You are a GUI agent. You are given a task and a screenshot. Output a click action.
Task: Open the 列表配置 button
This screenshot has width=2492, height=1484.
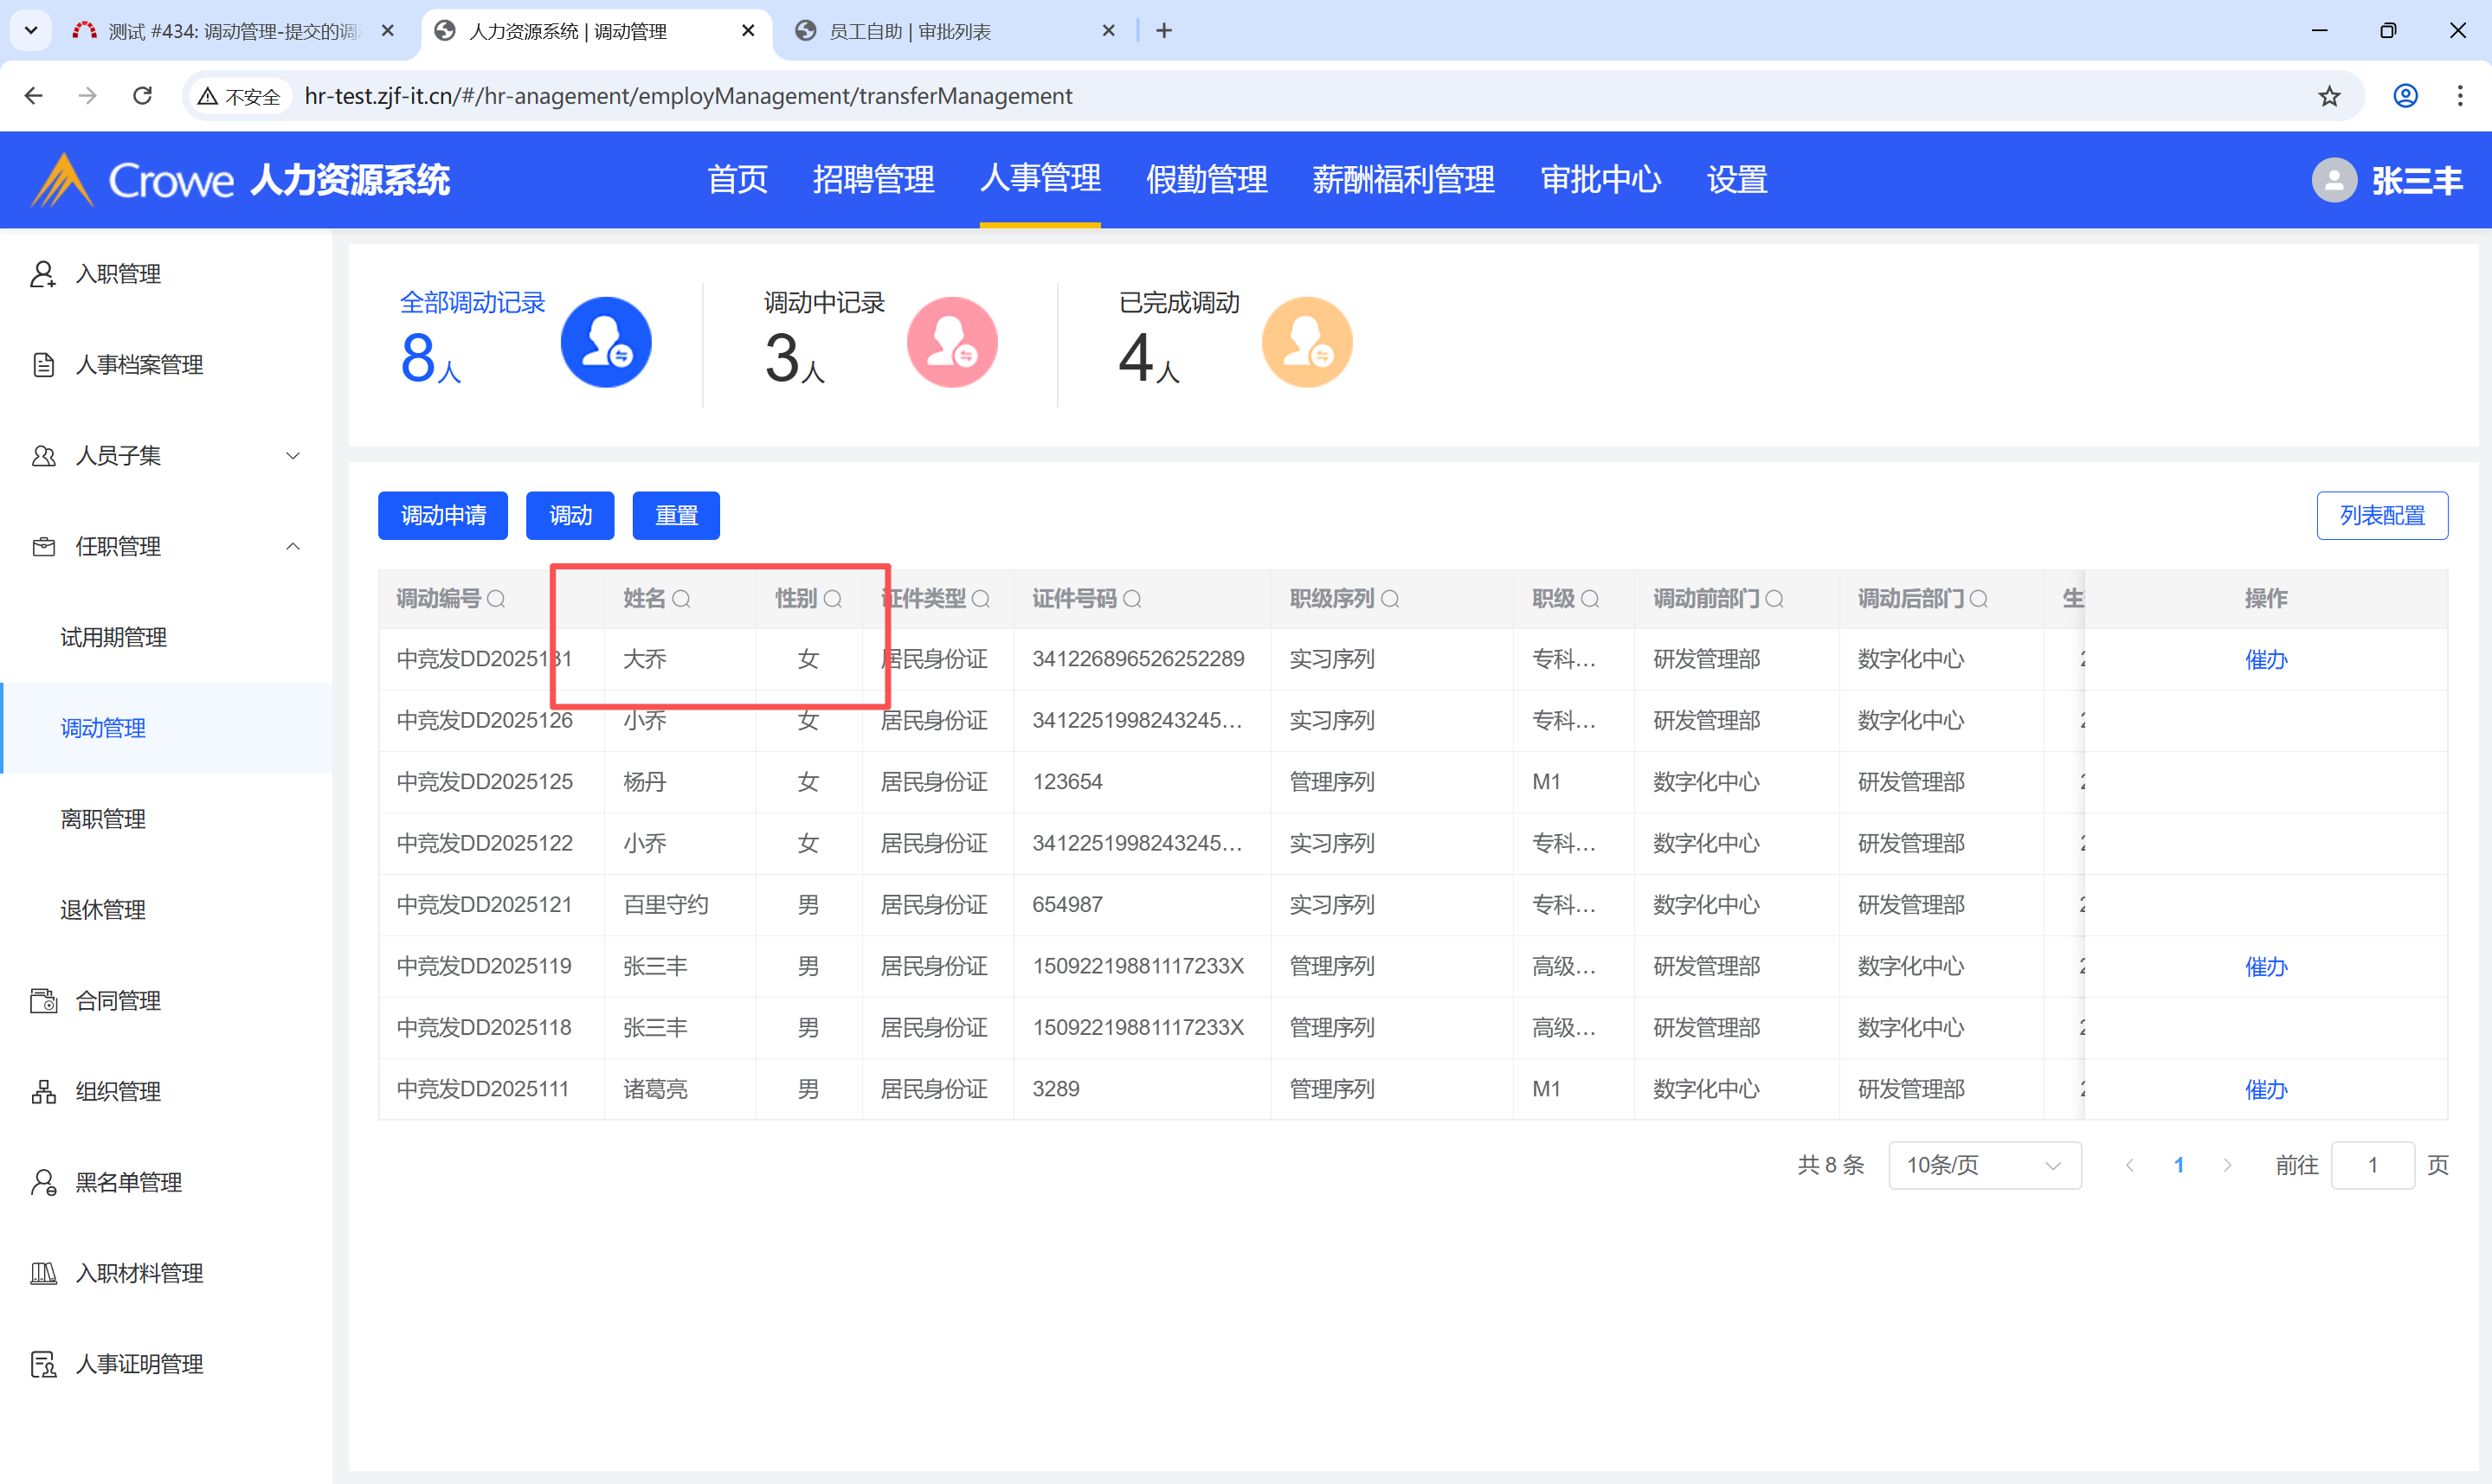(x=2381, y=516)
